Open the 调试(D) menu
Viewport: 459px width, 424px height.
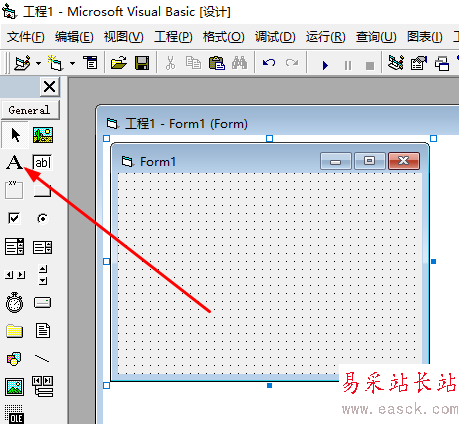(x=275, y=37)
